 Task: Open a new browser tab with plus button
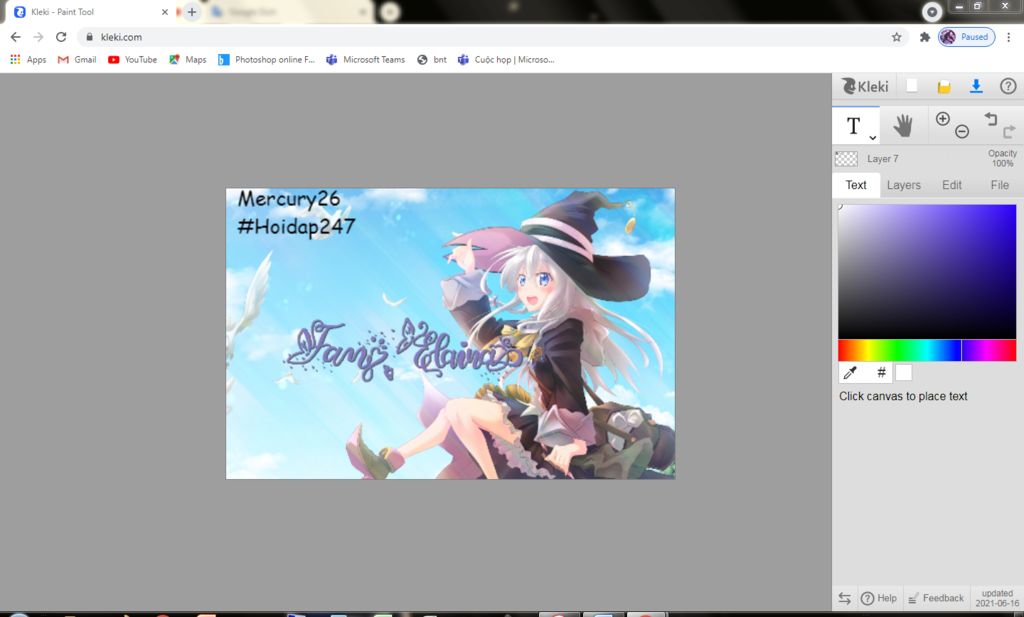(x=191, y=12)
